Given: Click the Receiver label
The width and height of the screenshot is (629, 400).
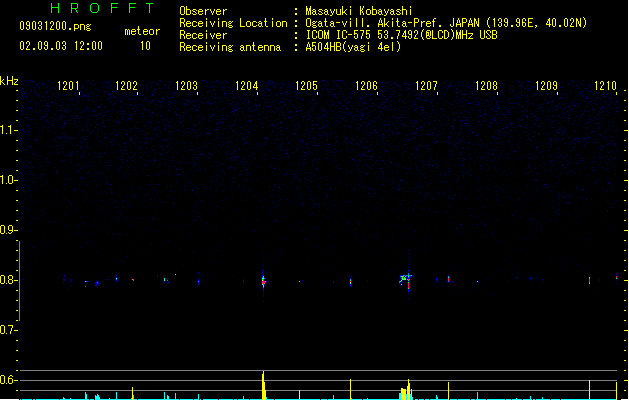Looking at the screenshot, I should [x=203, y=35].
